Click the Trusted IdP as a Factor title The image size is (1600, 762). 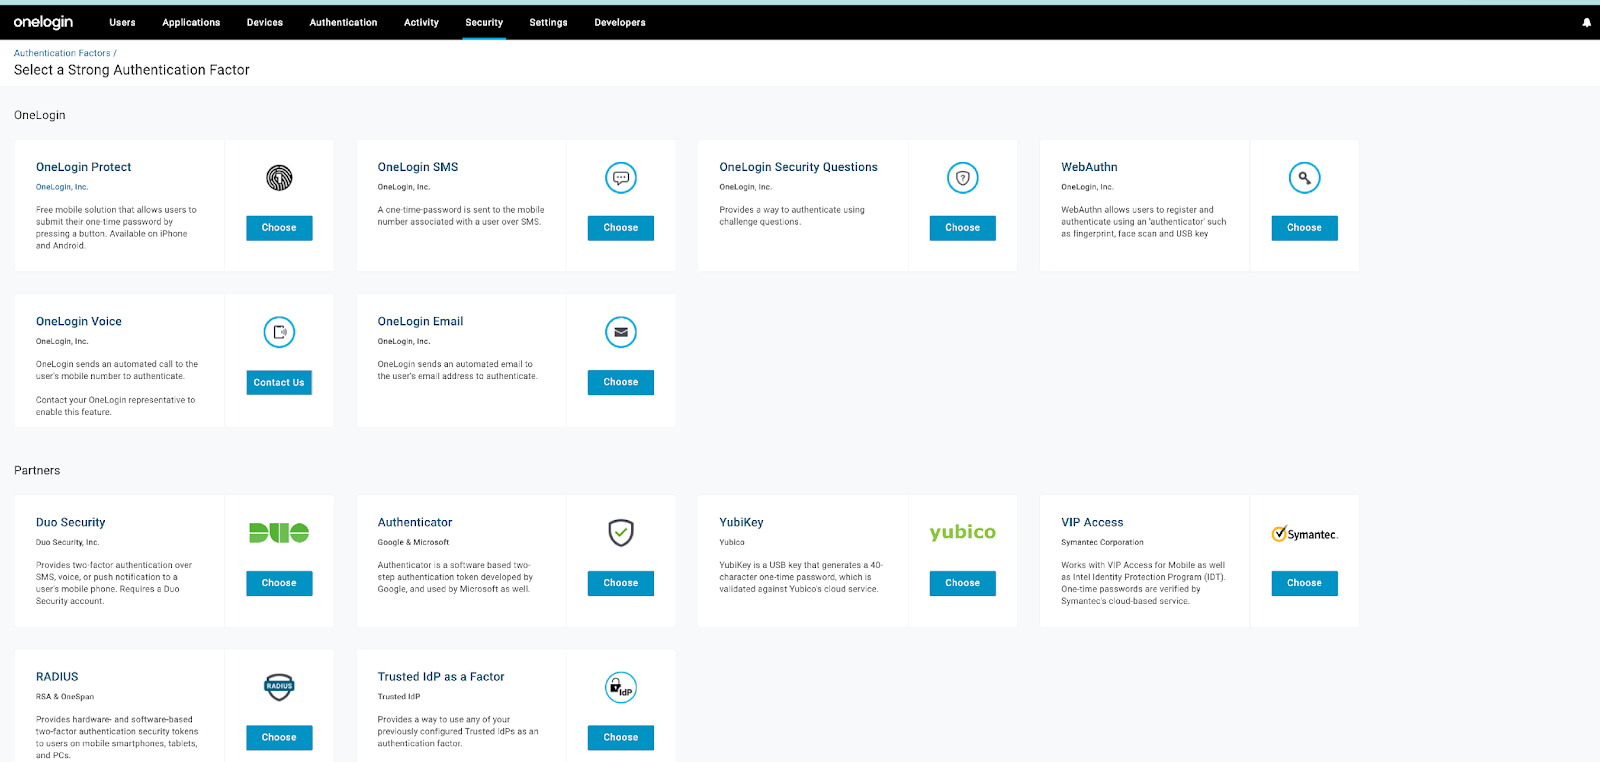point(441,677)
